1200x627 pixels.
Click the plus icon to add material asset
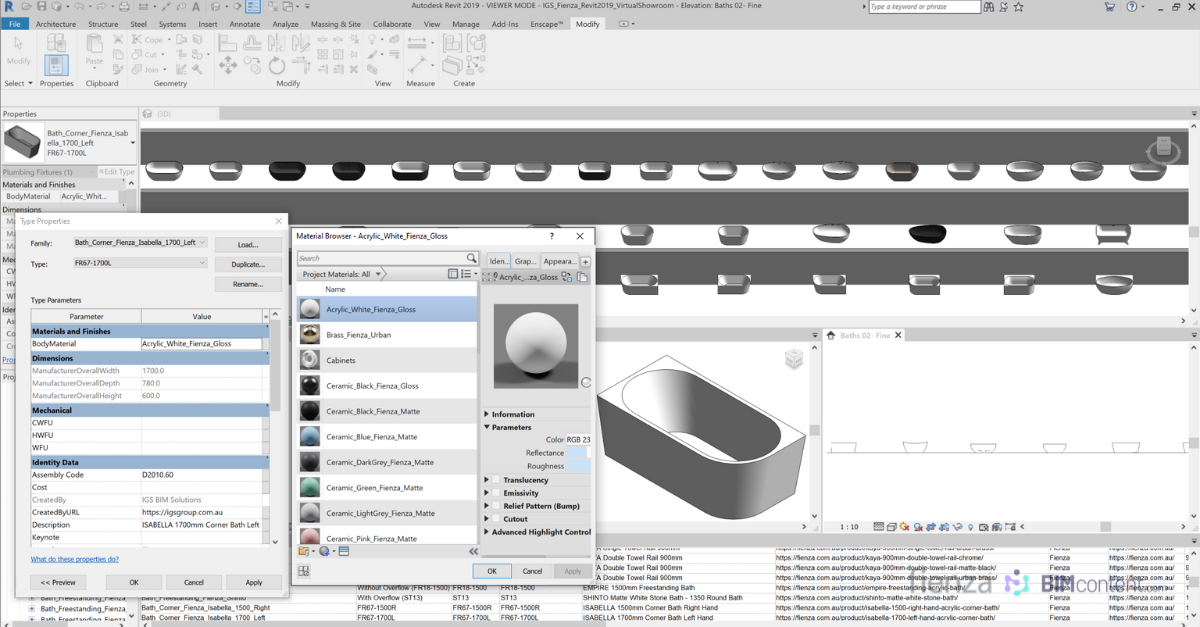586,261
